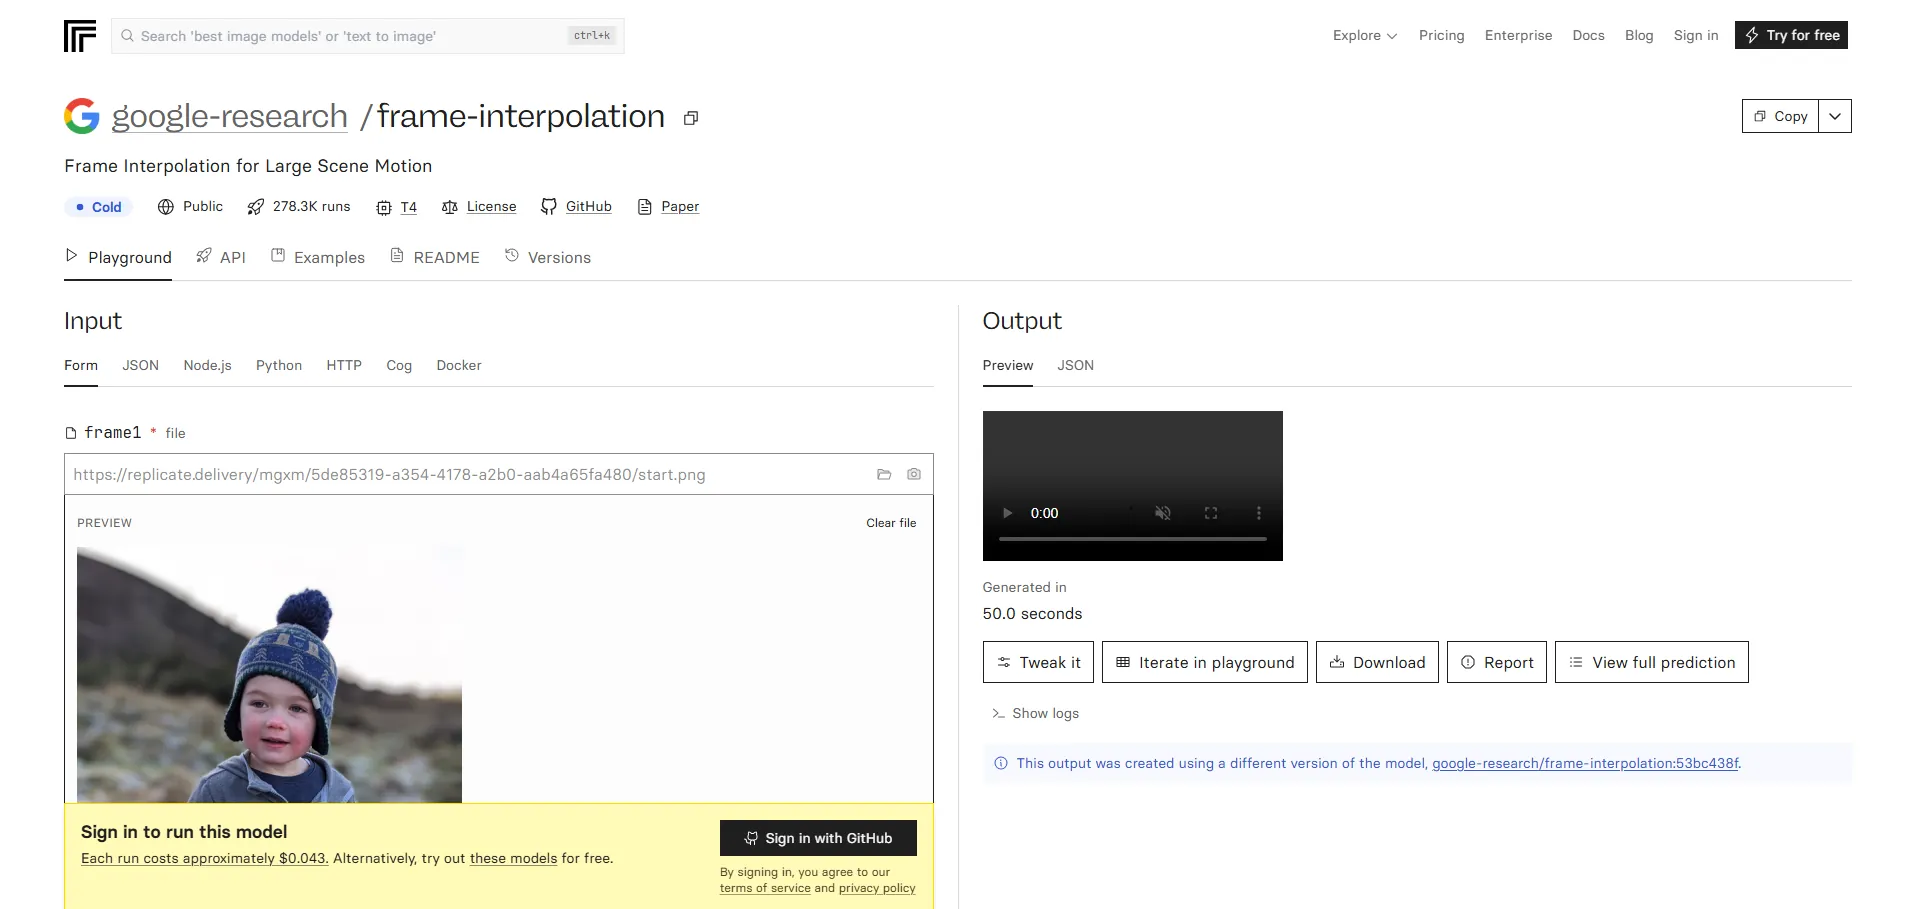The image size is (1916, 909).
Task: Switch to the README tab
Action: tap(435, 257)
